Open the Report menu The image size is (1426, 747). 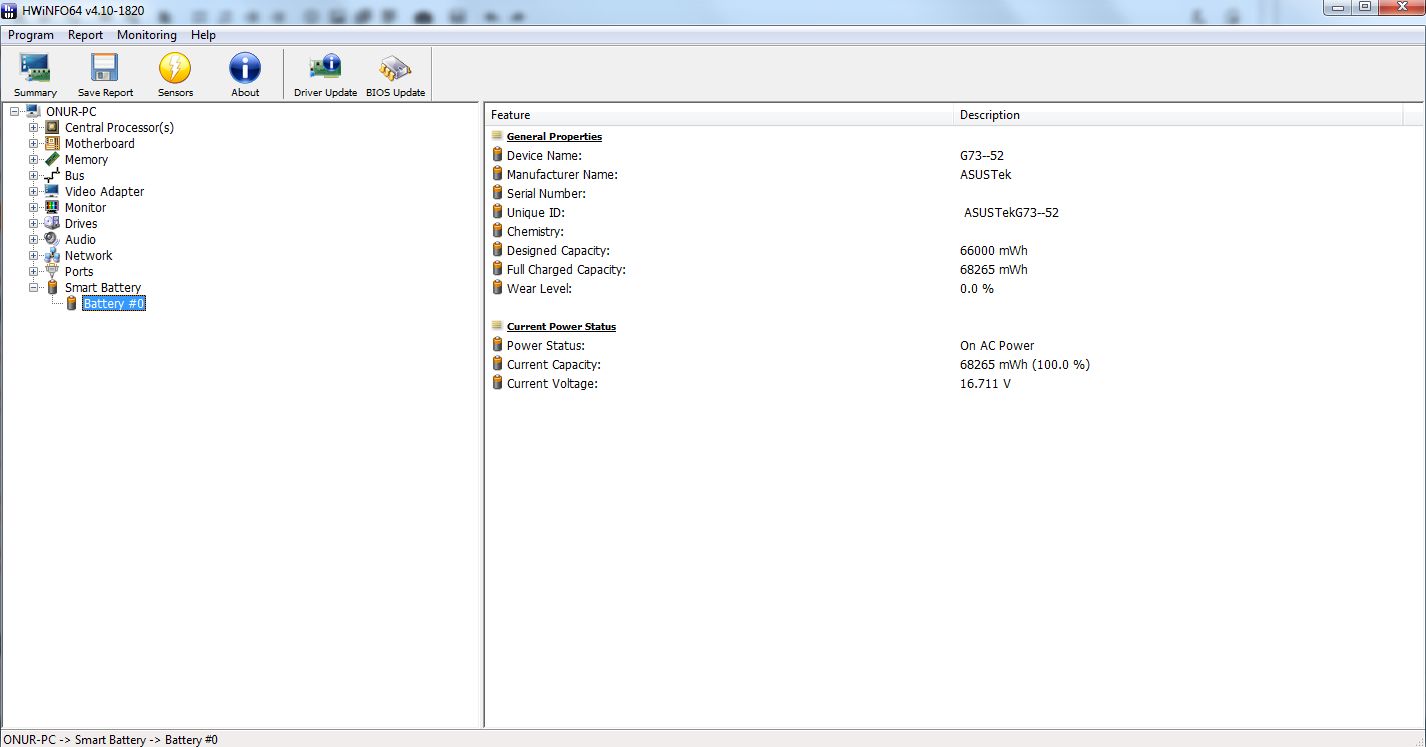tap(86, 35)
